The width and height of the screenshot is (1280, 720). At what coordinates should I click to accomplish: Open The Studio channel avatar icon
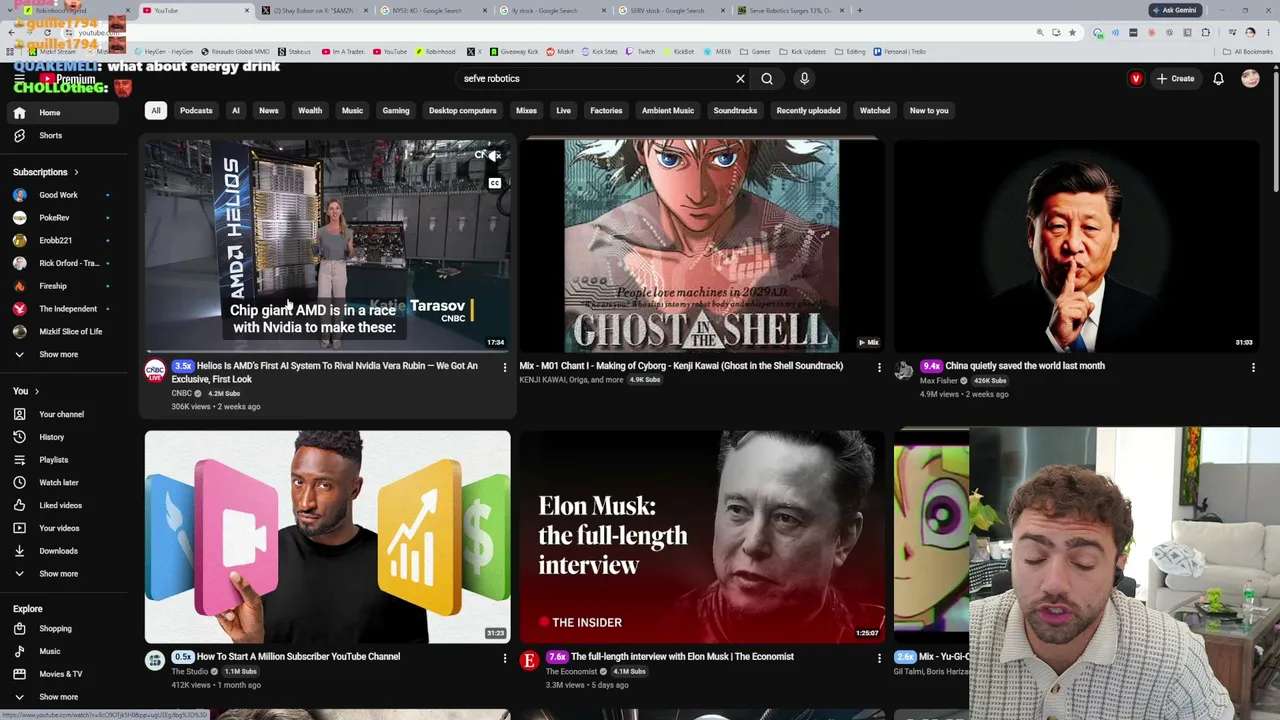(x=155, y=660)
